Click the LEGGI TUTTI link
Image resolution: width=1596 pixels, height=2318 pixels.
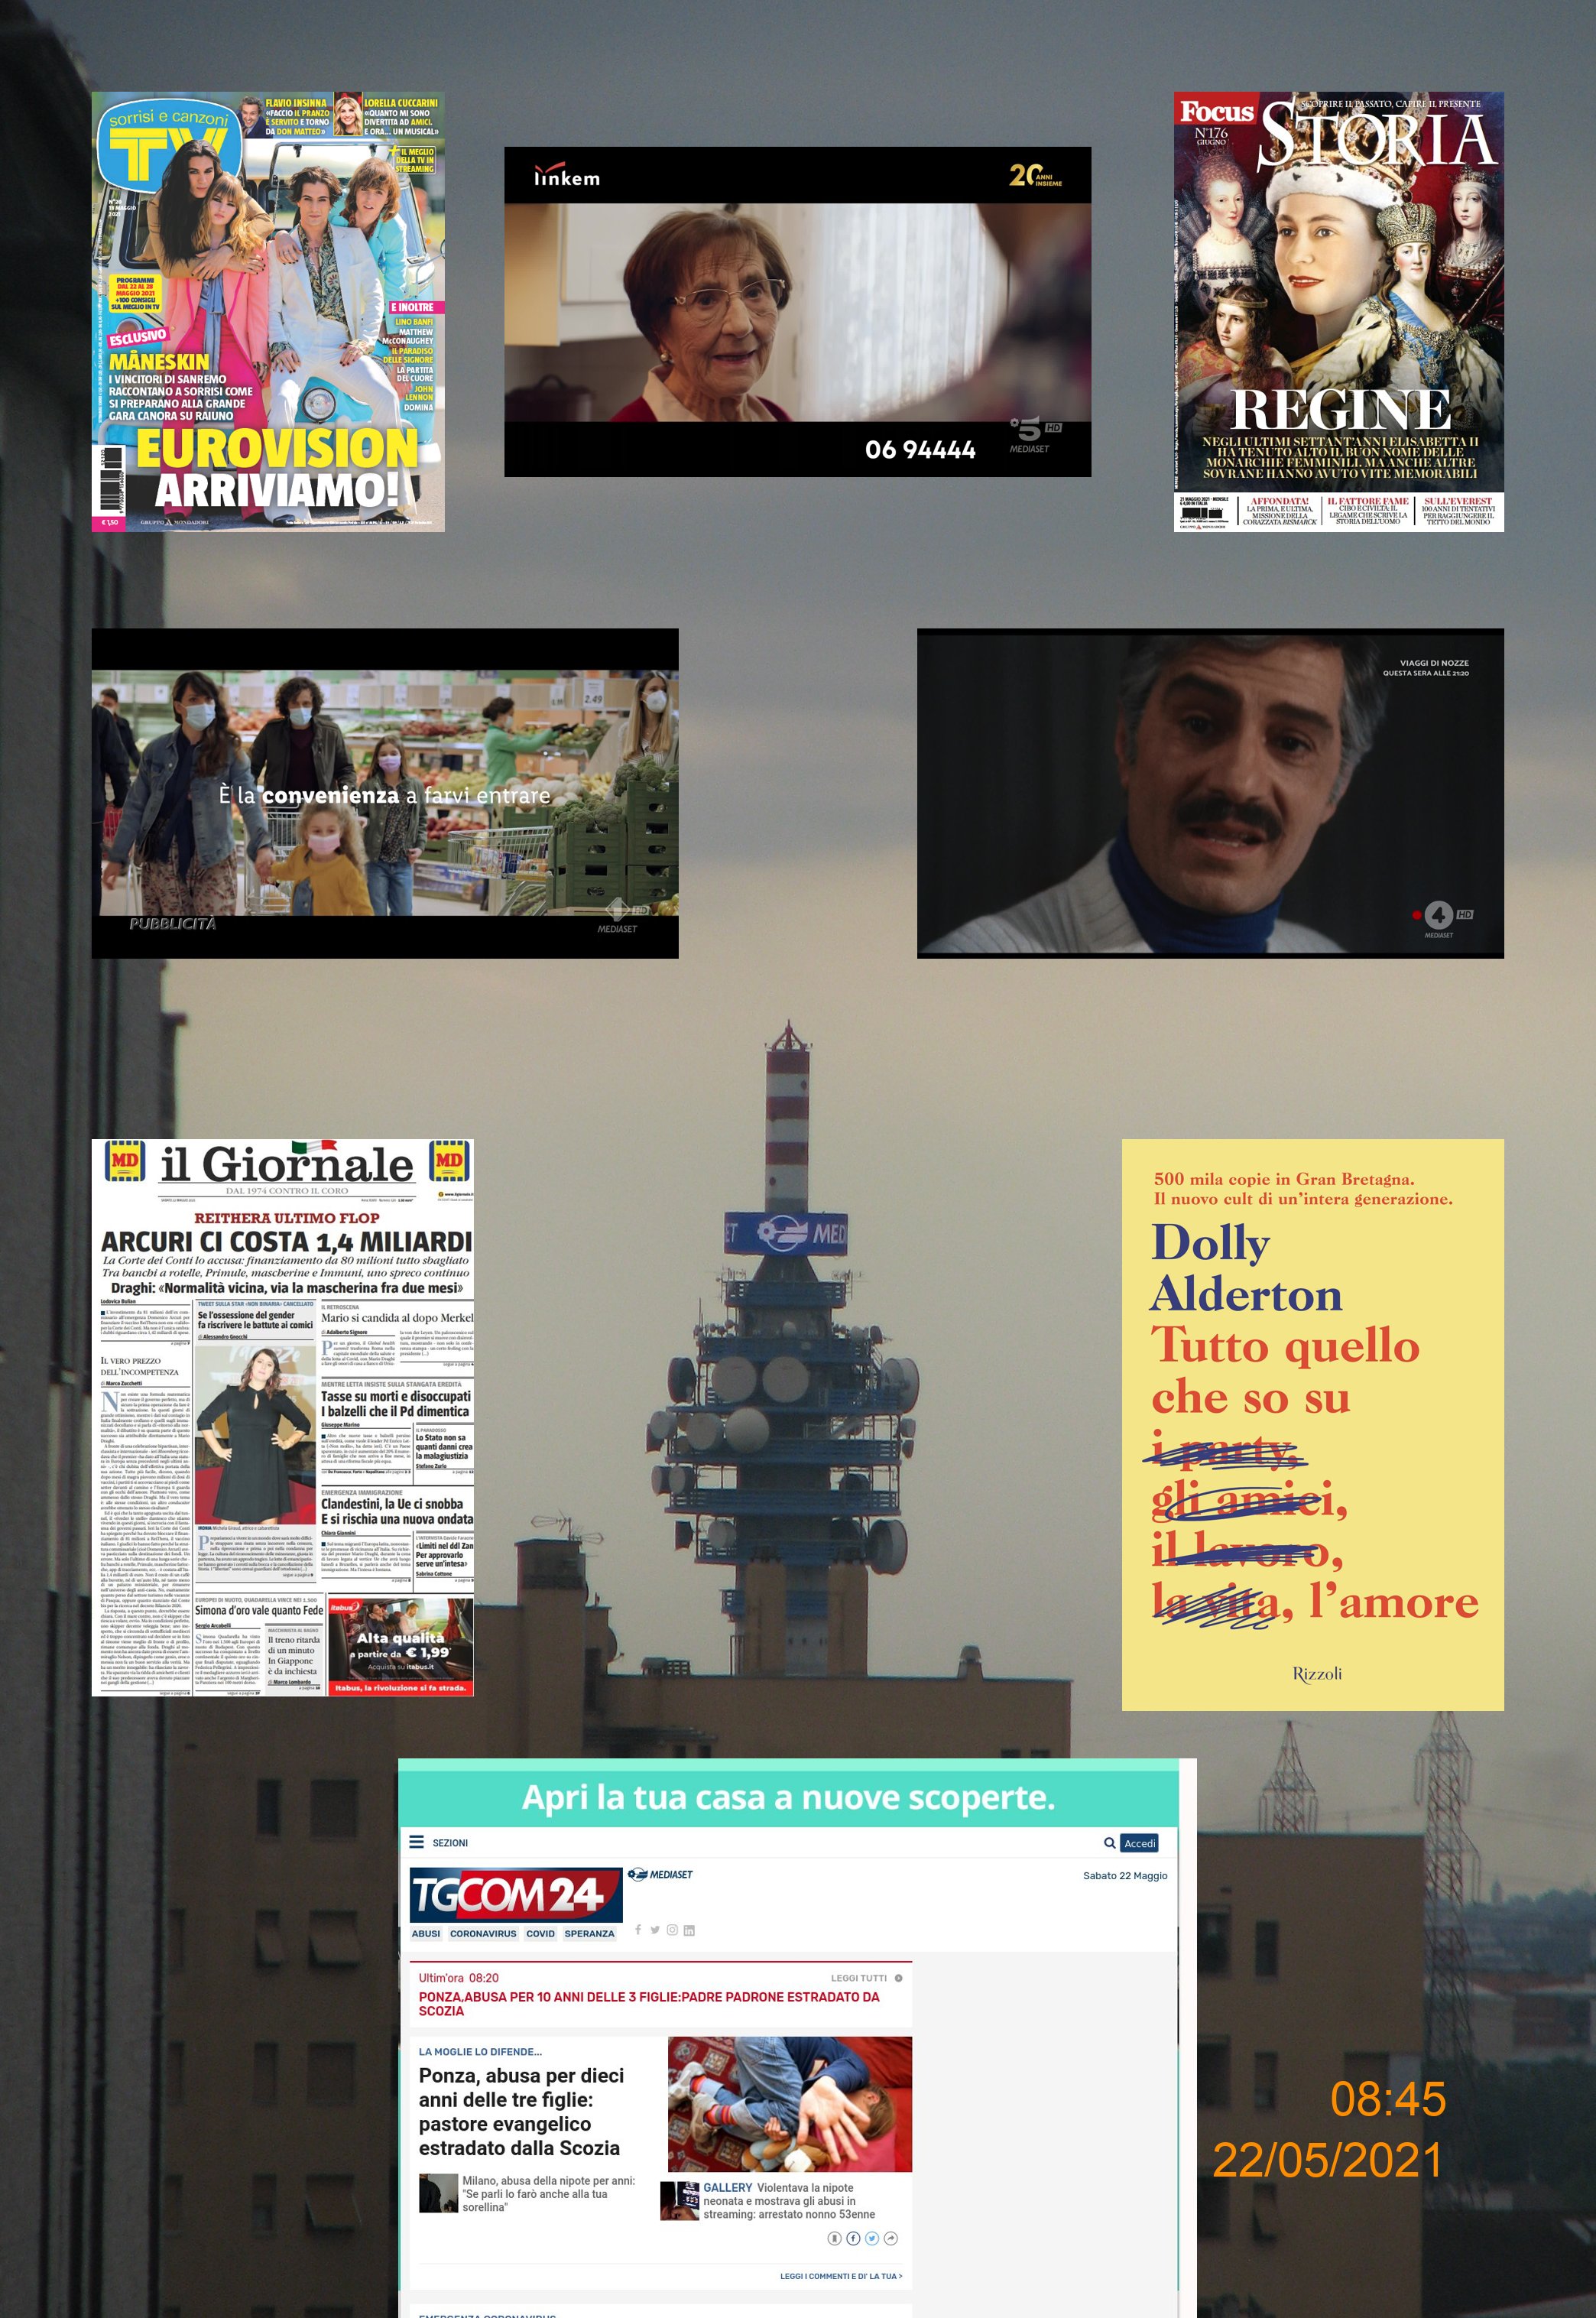point(859,1978)
